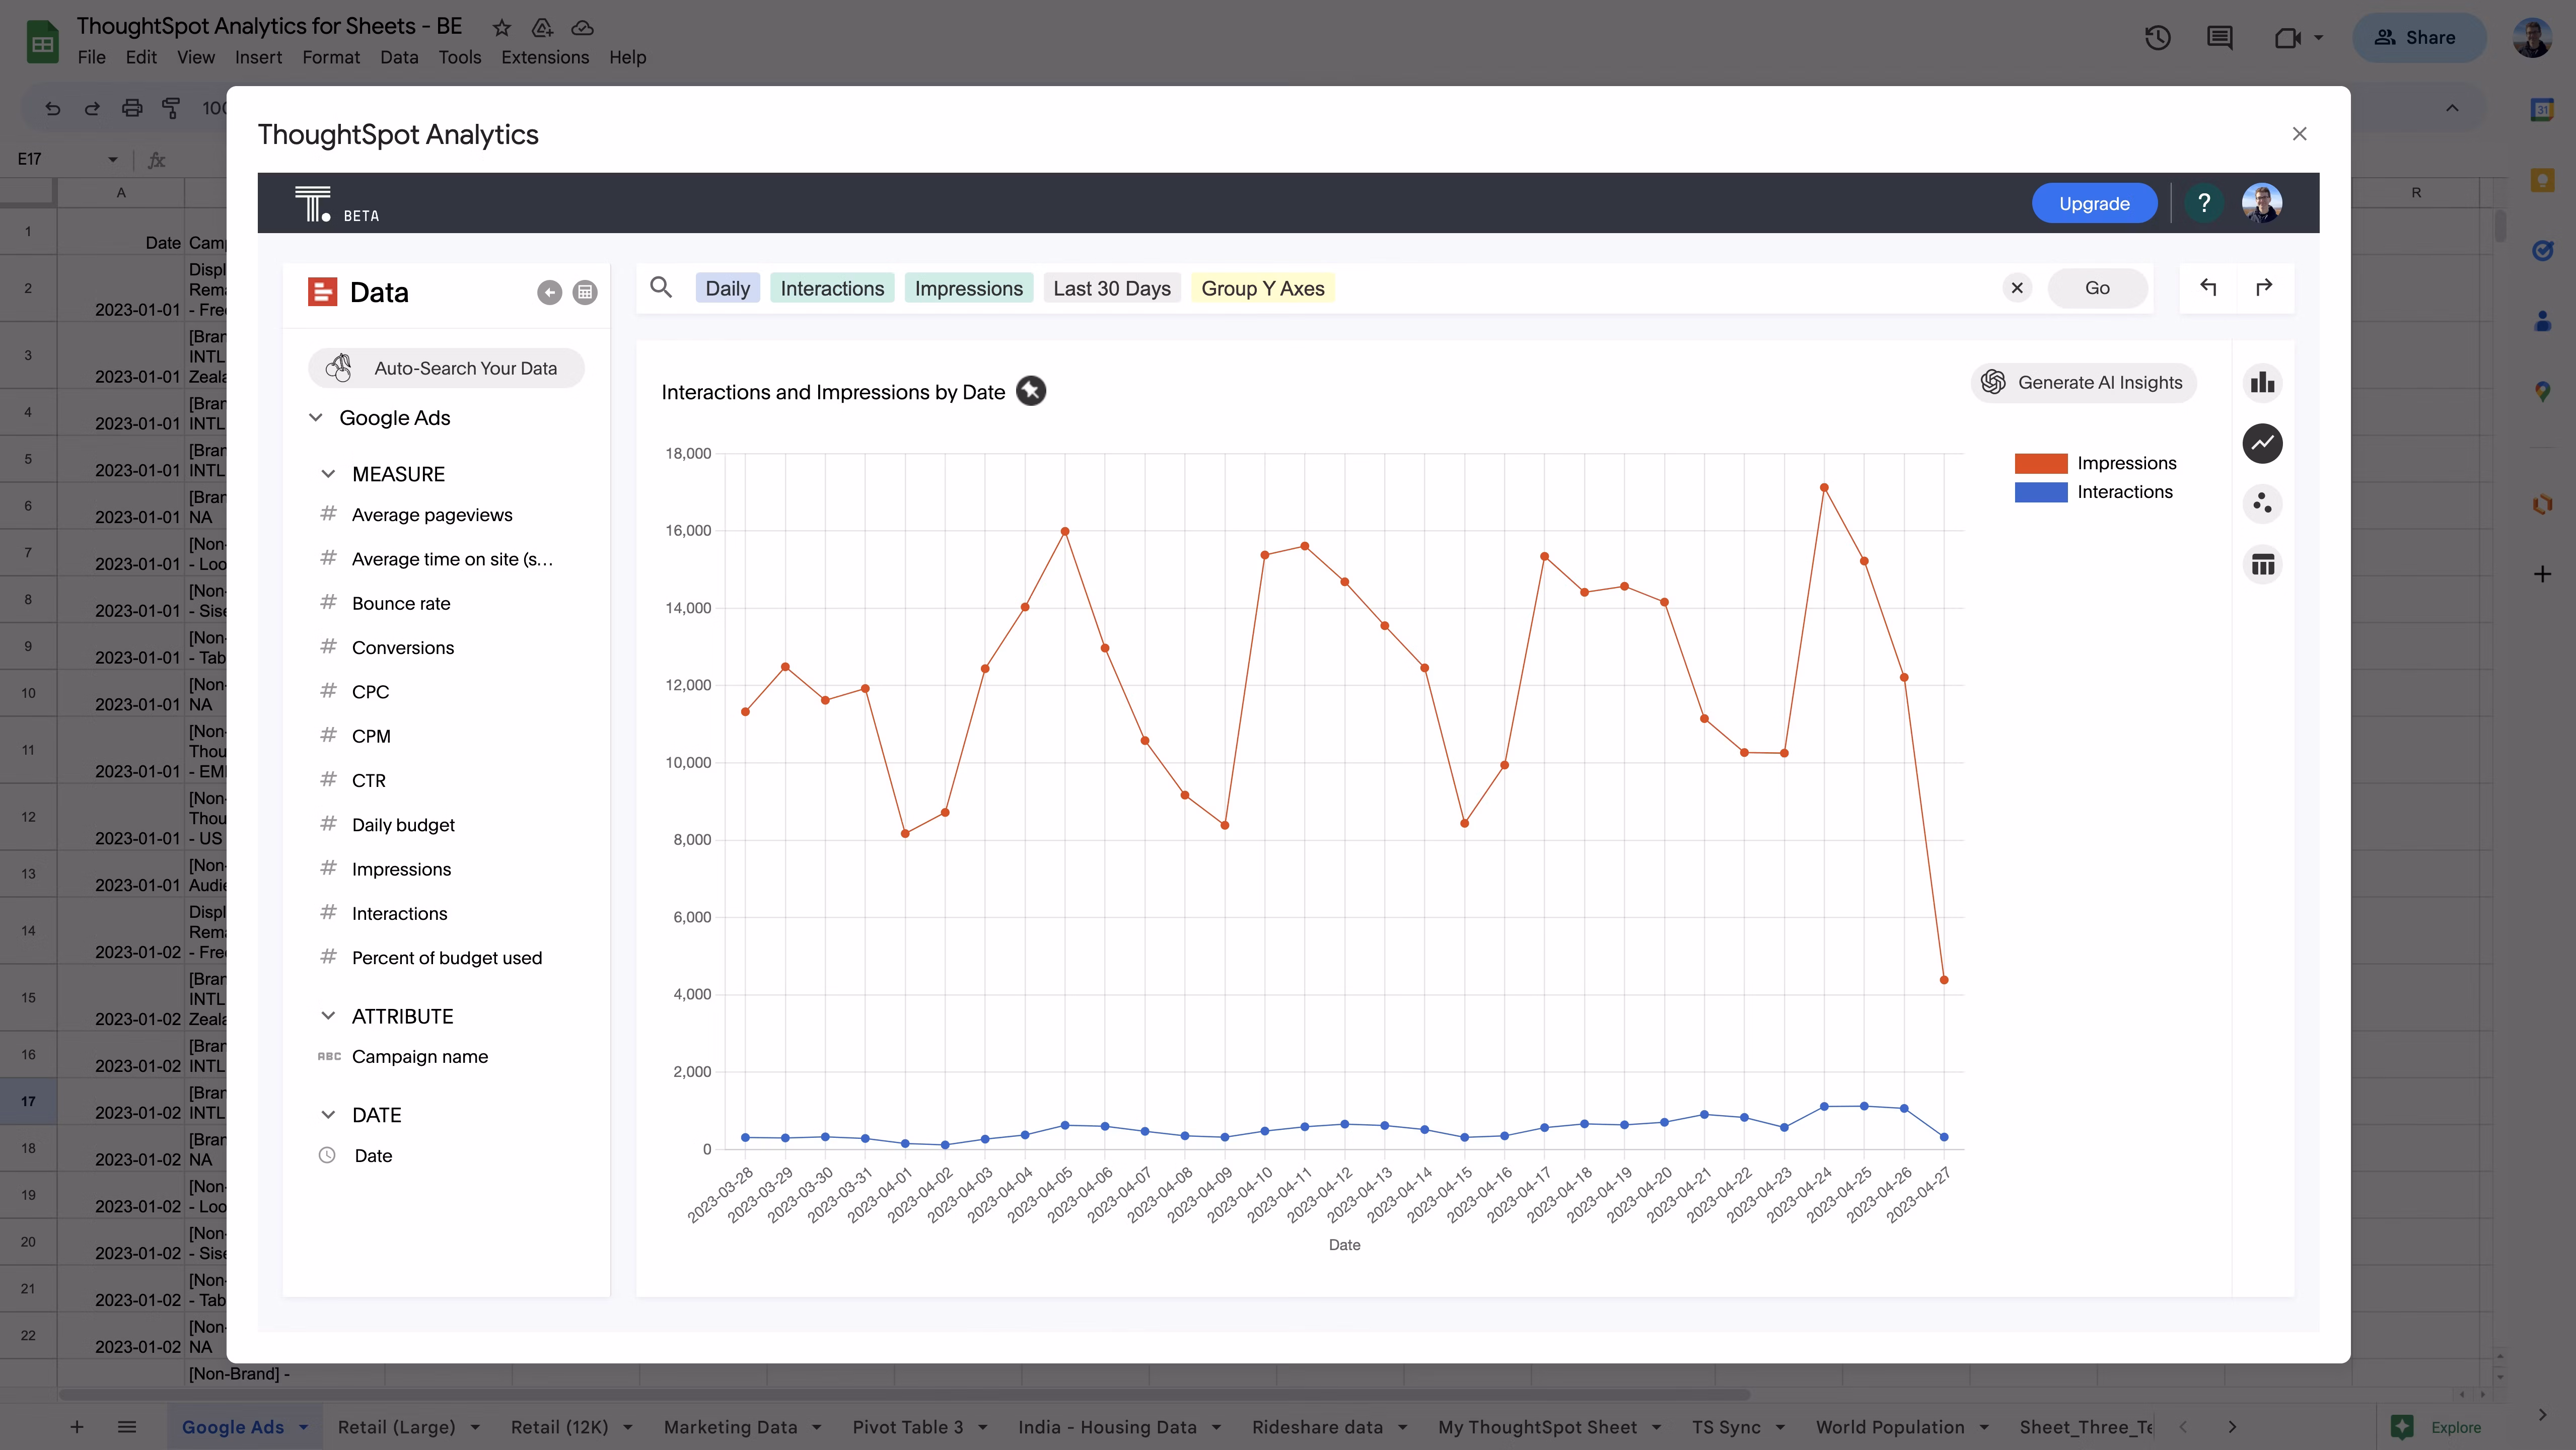The height and width of the screenshot is (1450, 2576).
Task: Select the Group Y Axes token
Action: click(1262, 288)
